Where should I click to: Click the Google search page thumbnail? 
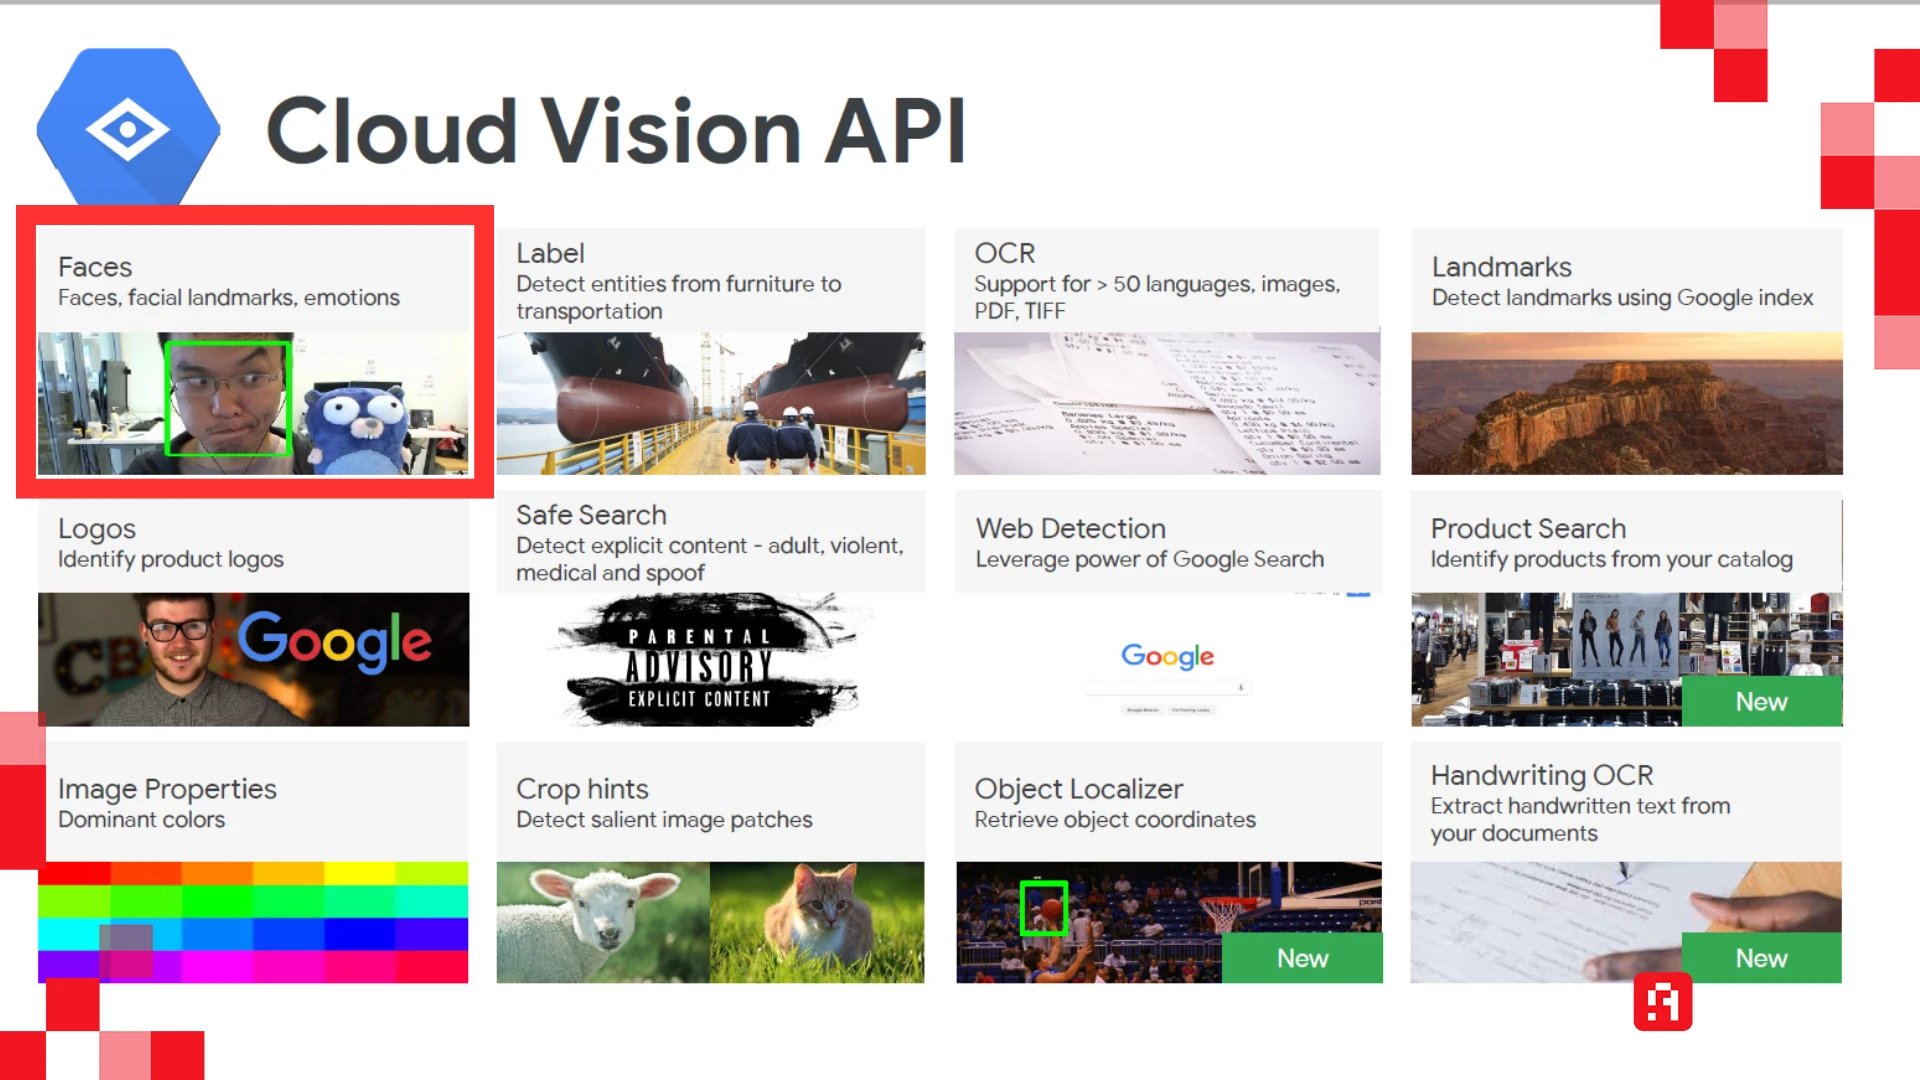pyautogui.click(x=1167, y=660)
